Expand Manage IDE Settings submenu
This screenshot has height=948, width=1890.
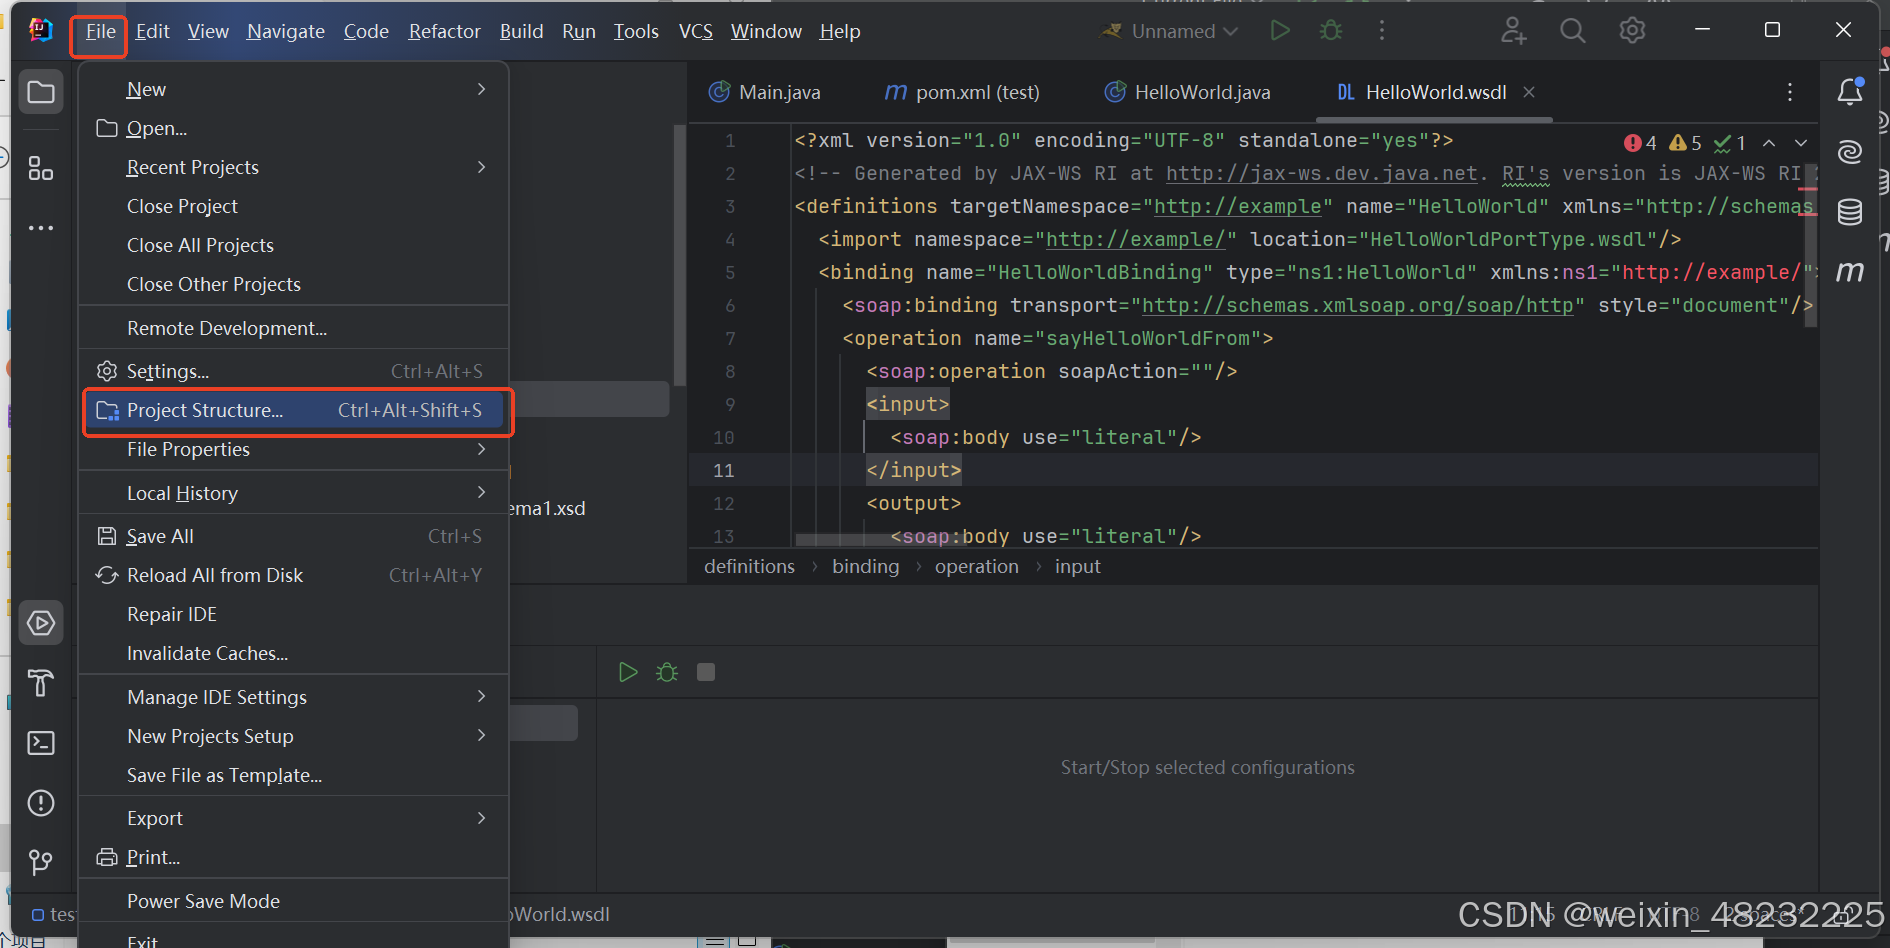pyautogui.click(x=293, y=697)
